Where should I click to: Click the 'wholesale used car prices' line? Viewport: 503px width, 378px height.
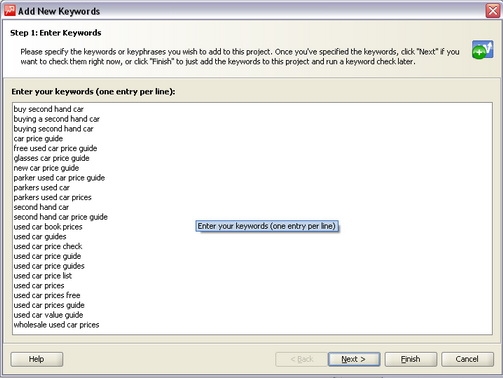[x=56, y=325]
